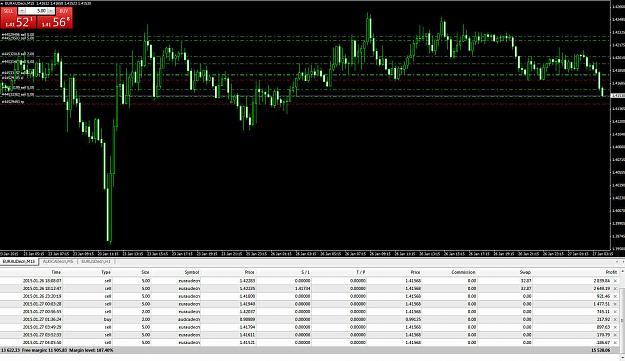
Task: Click the sell price tile showing 52
Action: tap(19, 22)
